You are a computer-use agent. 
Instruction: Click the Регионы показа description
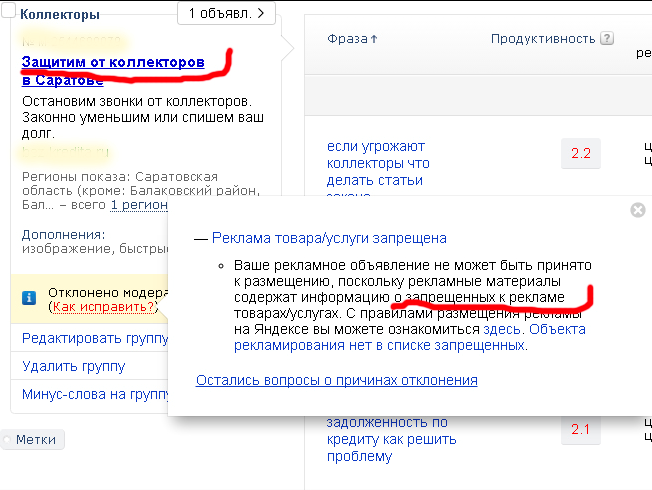(x=141, y=191)
